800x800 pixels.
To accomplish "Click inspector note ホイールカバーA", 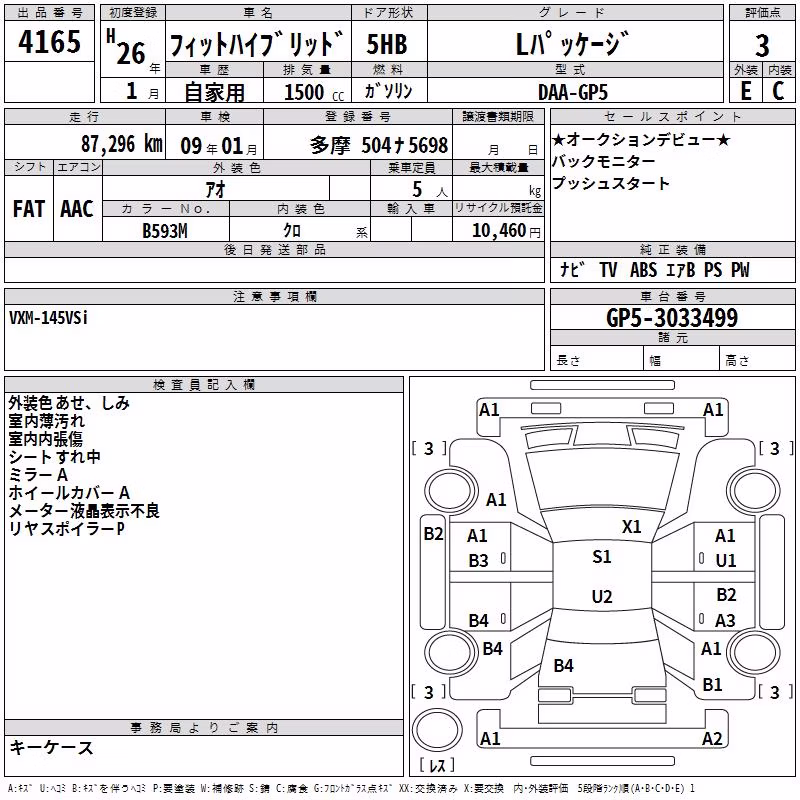I will [69, 492].
